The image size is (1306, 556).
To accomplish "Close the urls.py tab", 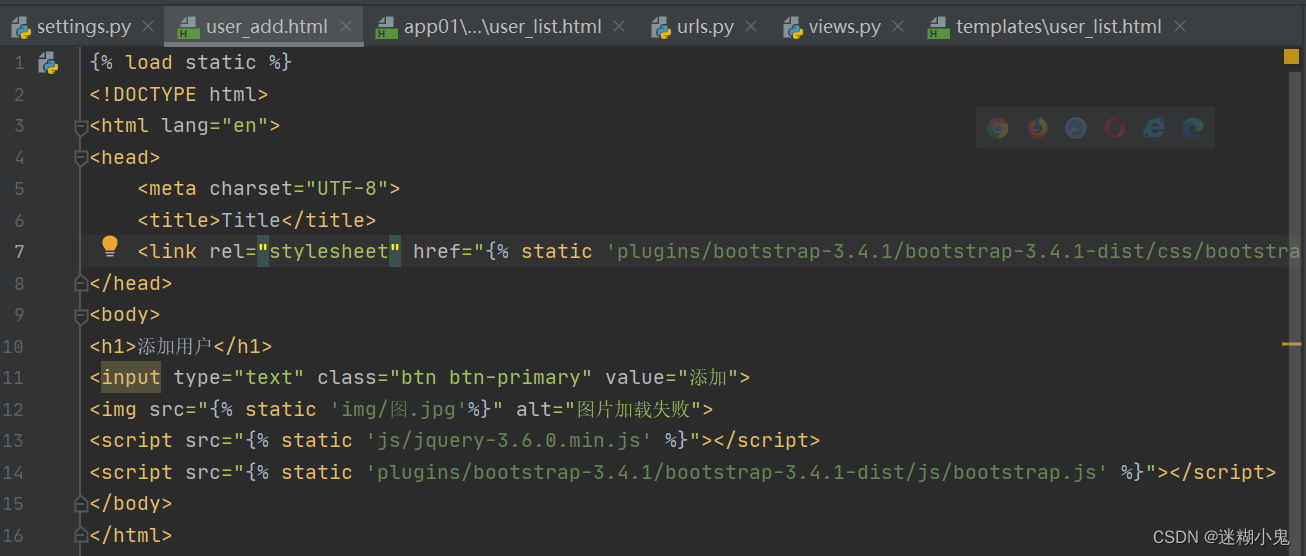I will pyautogui.click(x=752, y=27).
